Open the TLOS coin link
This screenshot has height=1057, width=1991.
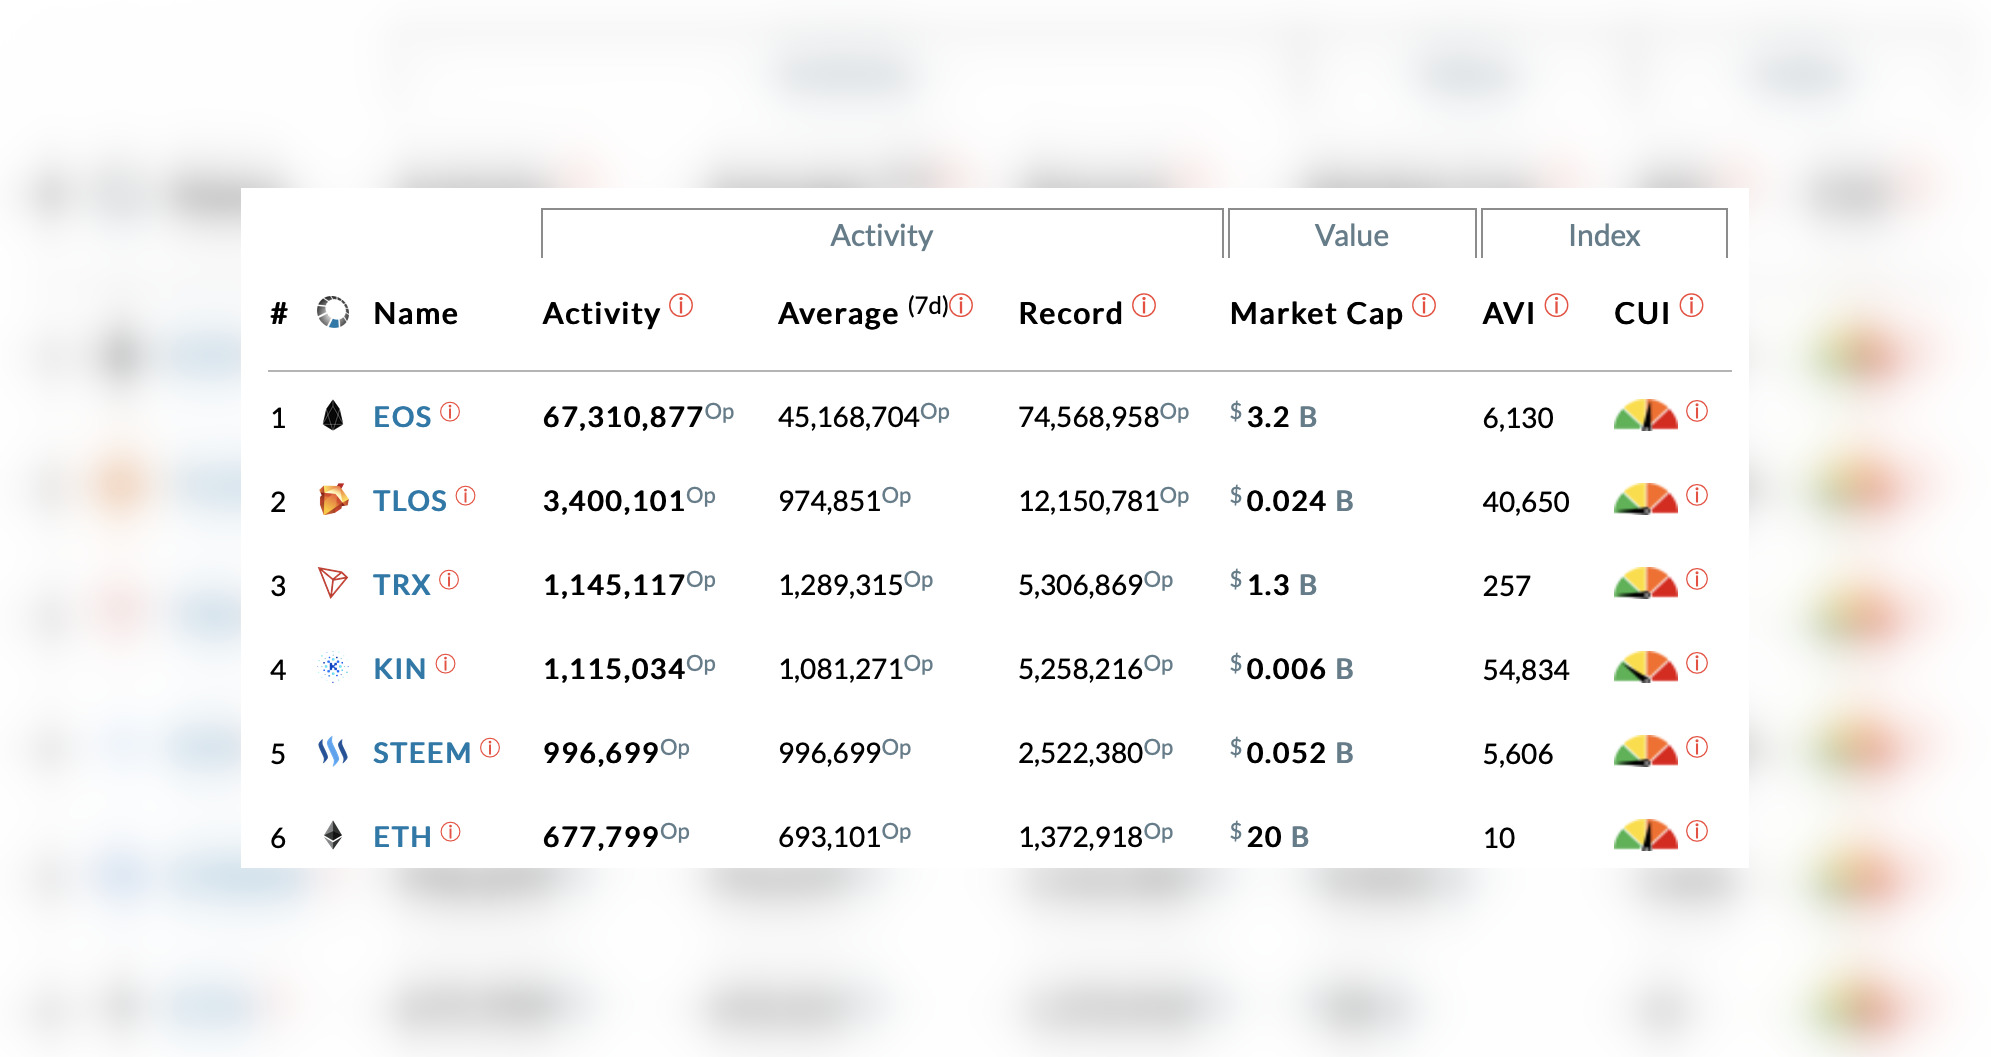[x=410, y=501]
